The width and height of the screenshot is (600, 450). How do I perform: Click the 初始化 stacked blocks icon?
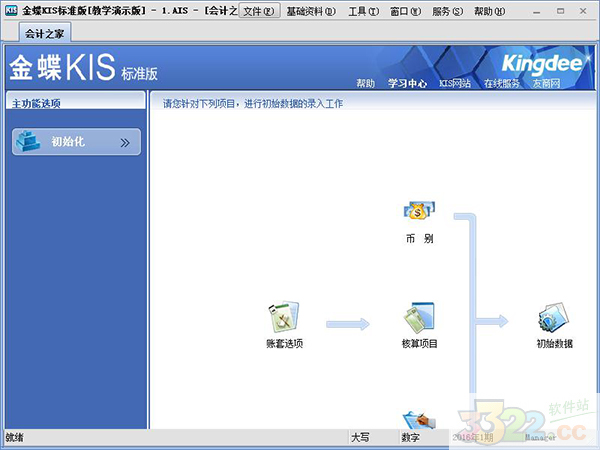28,141
